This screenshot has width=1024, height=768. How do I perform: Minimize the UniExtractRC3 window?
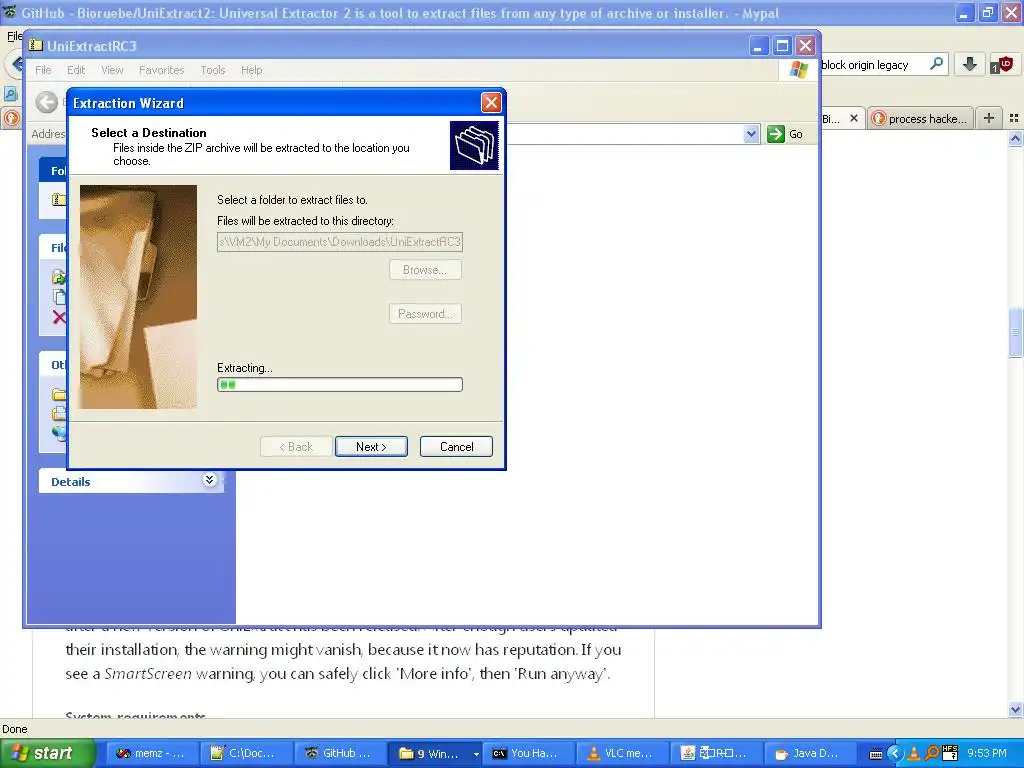758,46
